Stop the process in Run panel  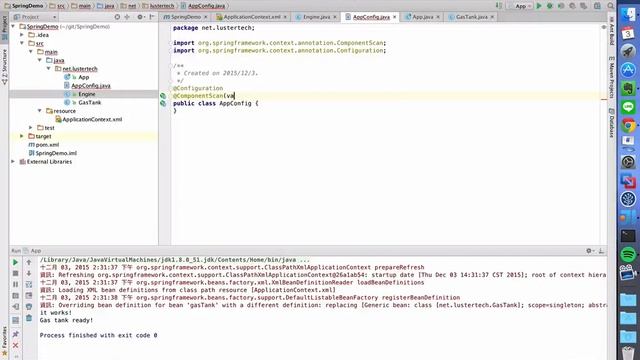coord(16,273)
